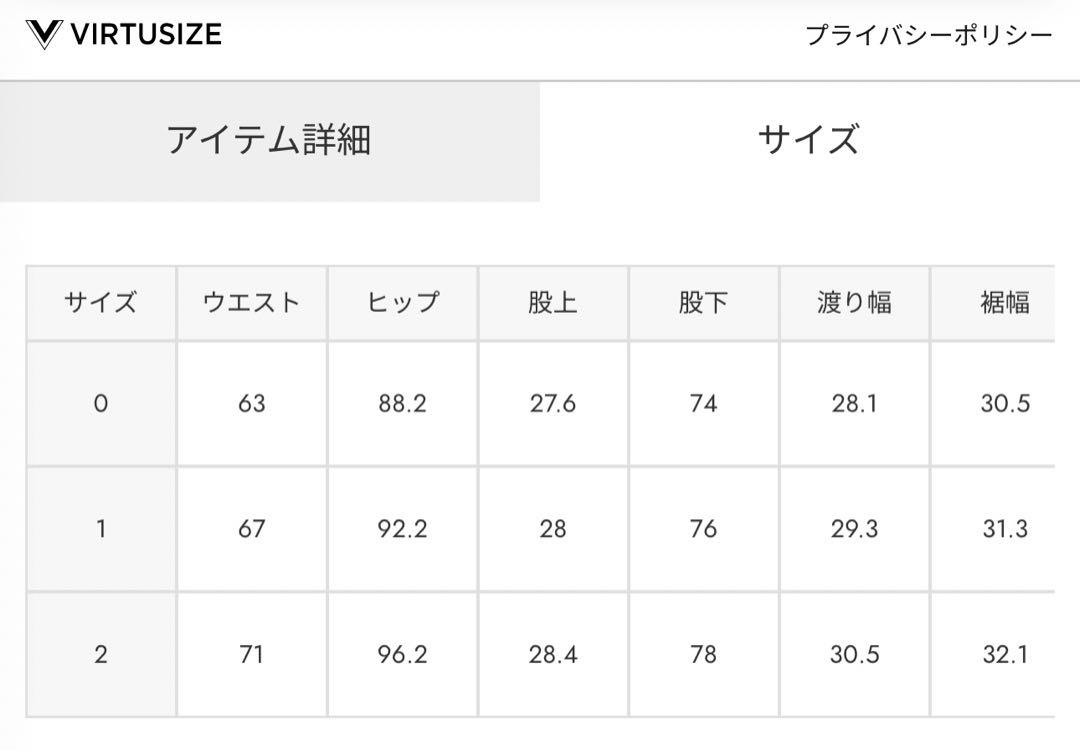Select the size 2 row label
Viewport: 1080px width, 751px height.
tap(101, 655)
